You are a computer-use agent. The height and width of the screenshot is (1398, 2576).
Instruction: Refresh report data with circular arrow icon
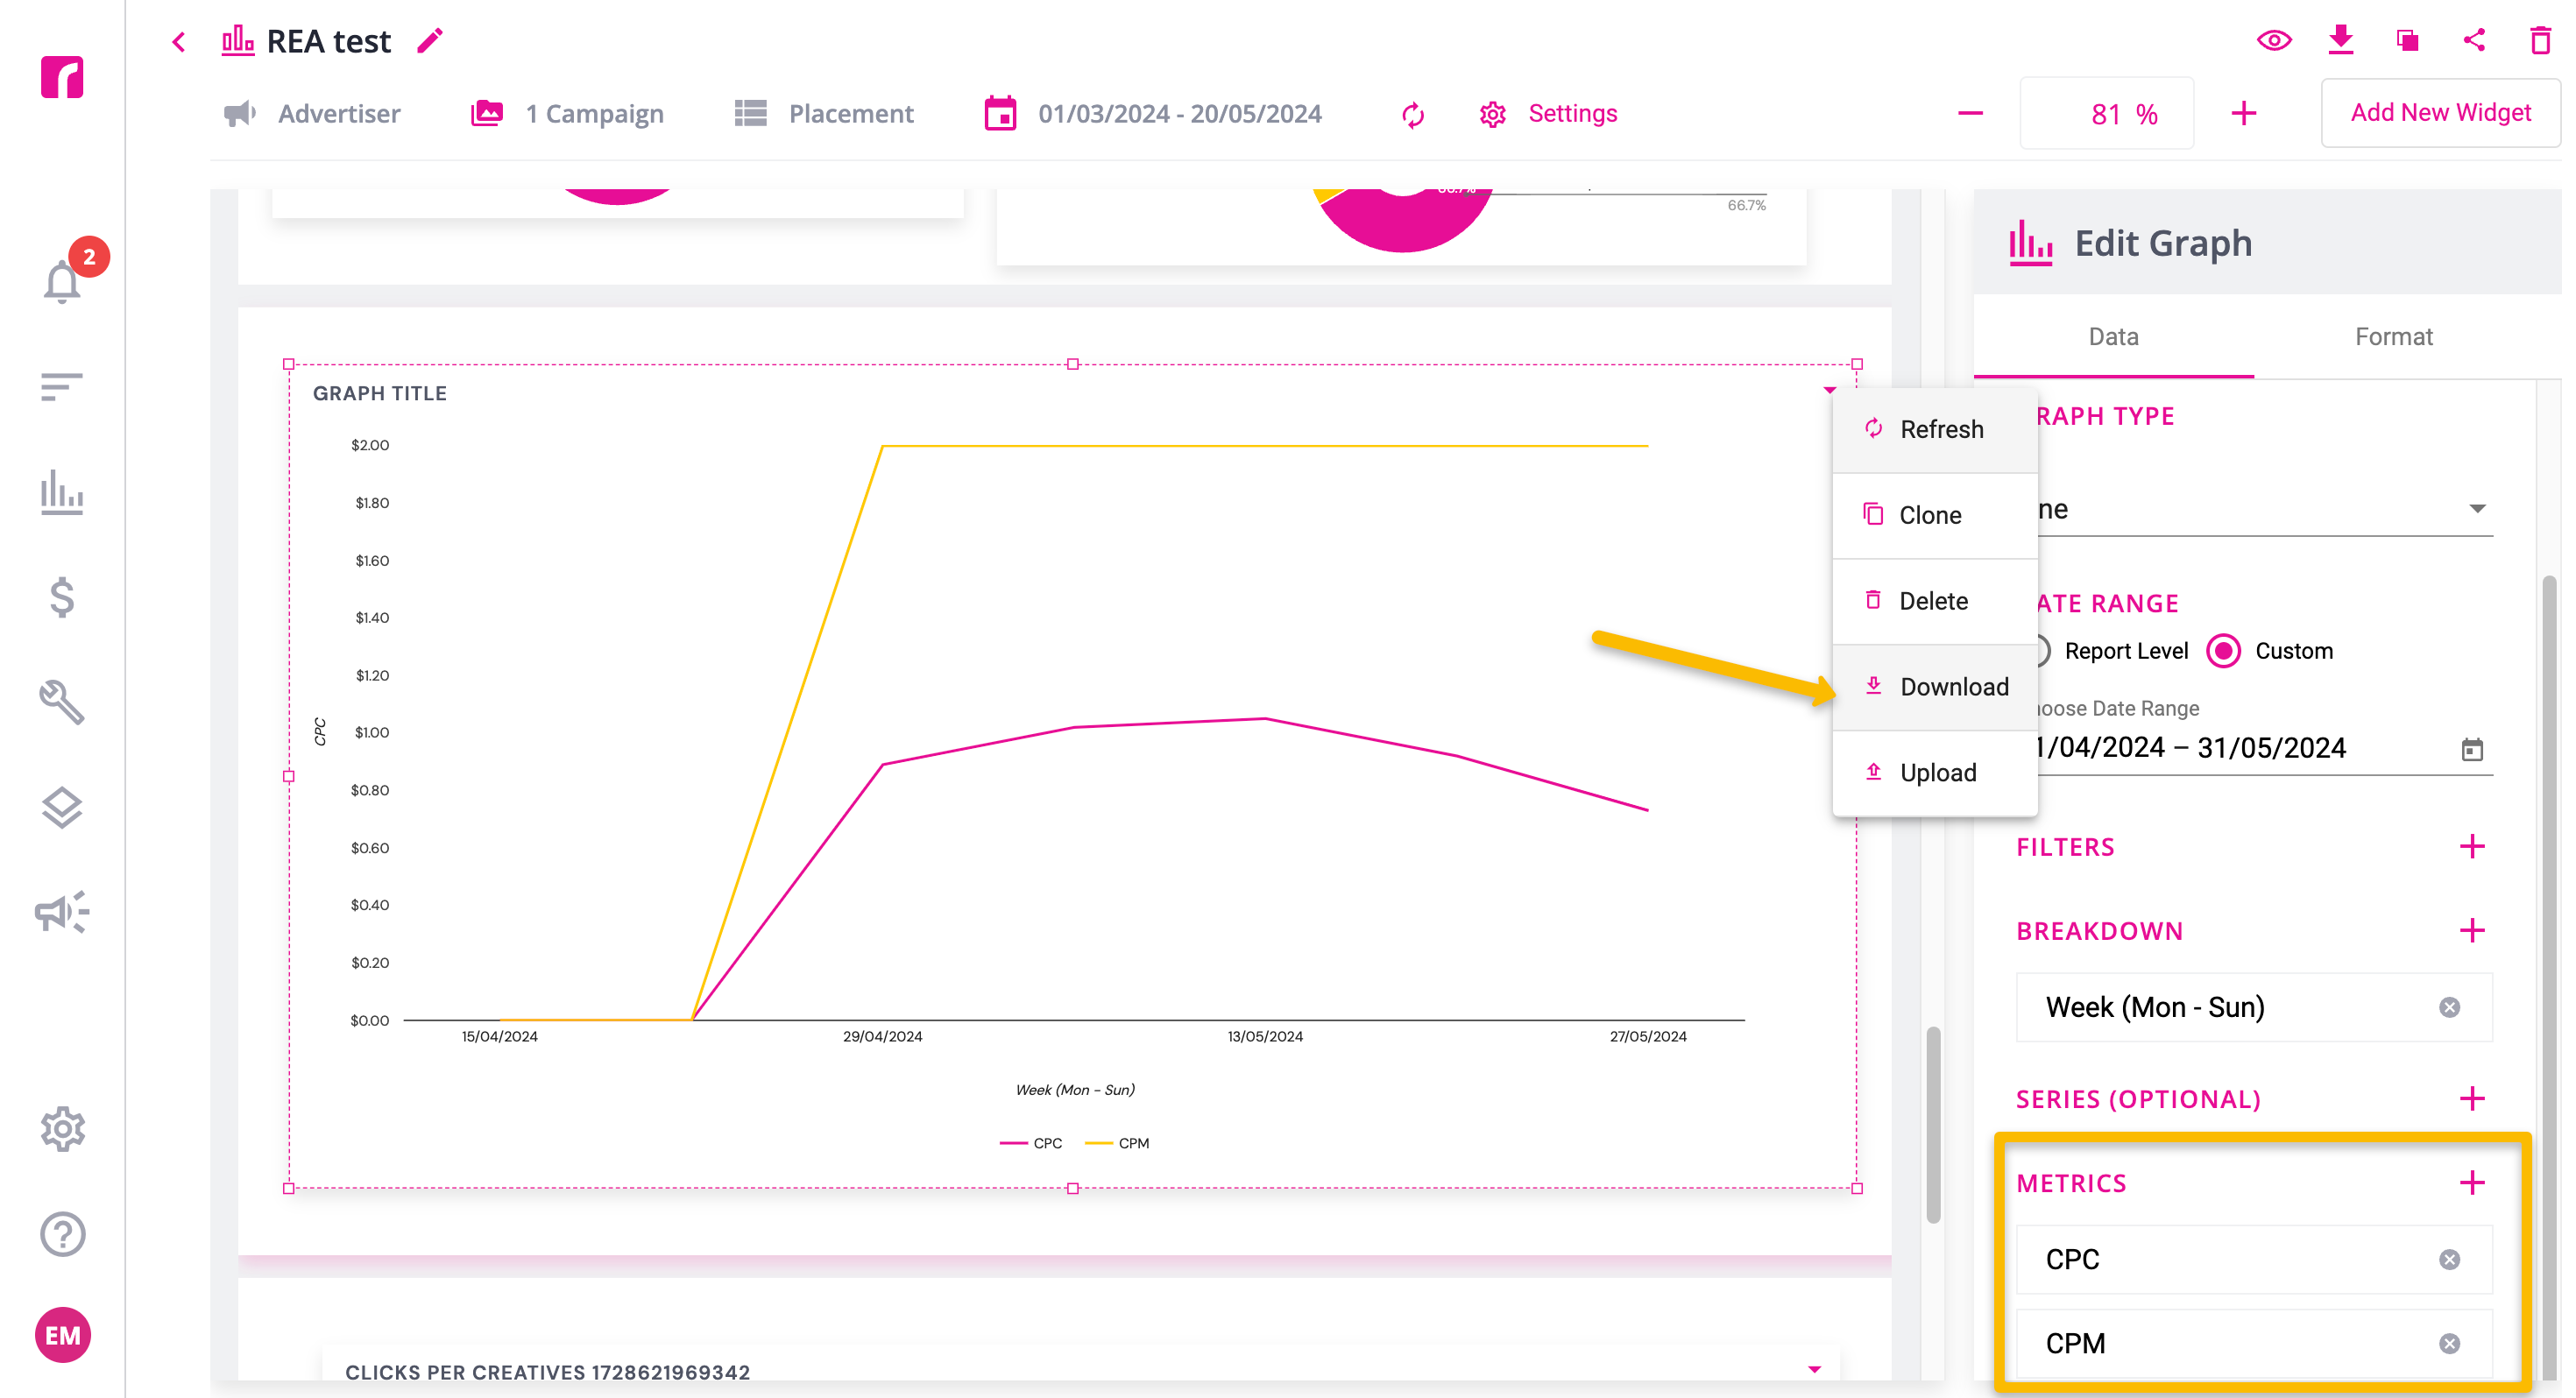point(1413,115)
